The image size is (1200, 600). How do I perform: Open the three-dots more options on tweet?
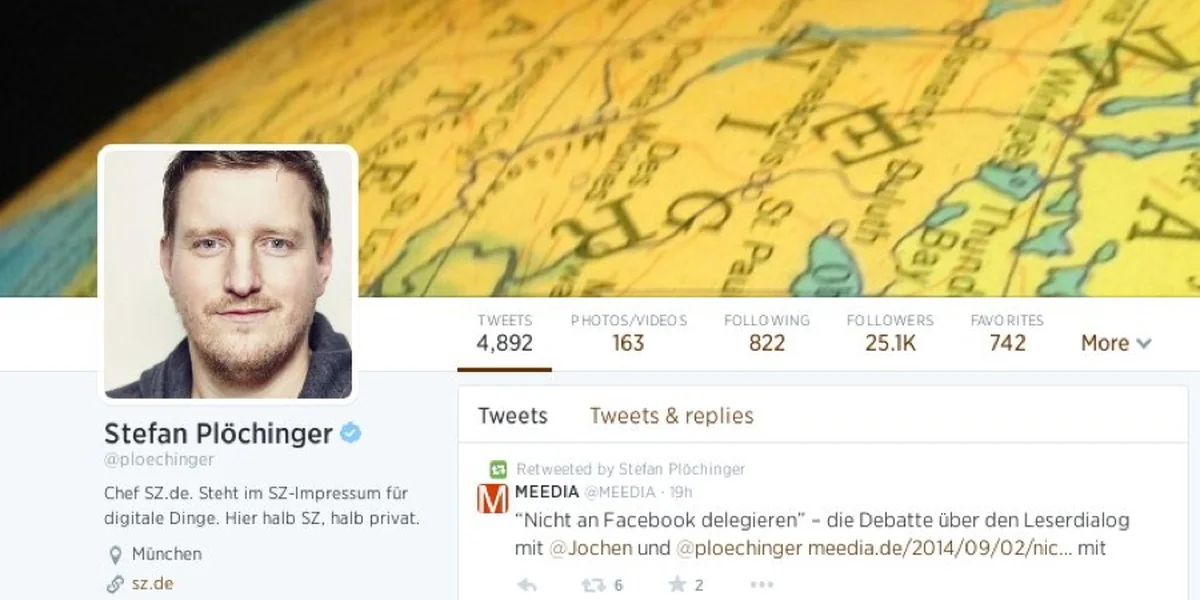coord(762,585)
